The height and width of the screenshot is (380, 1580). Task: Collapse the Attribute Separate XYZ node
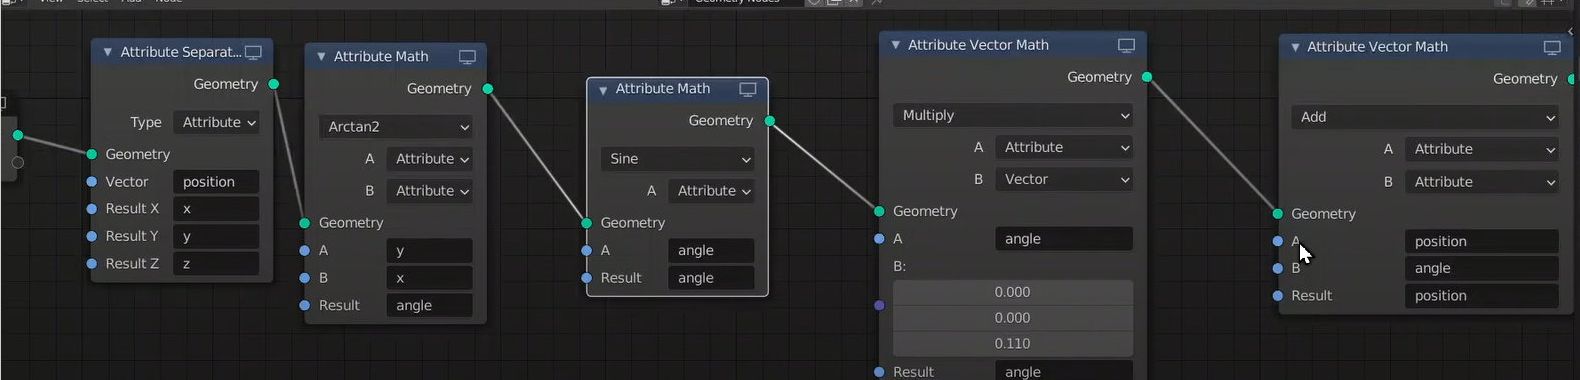107,52
